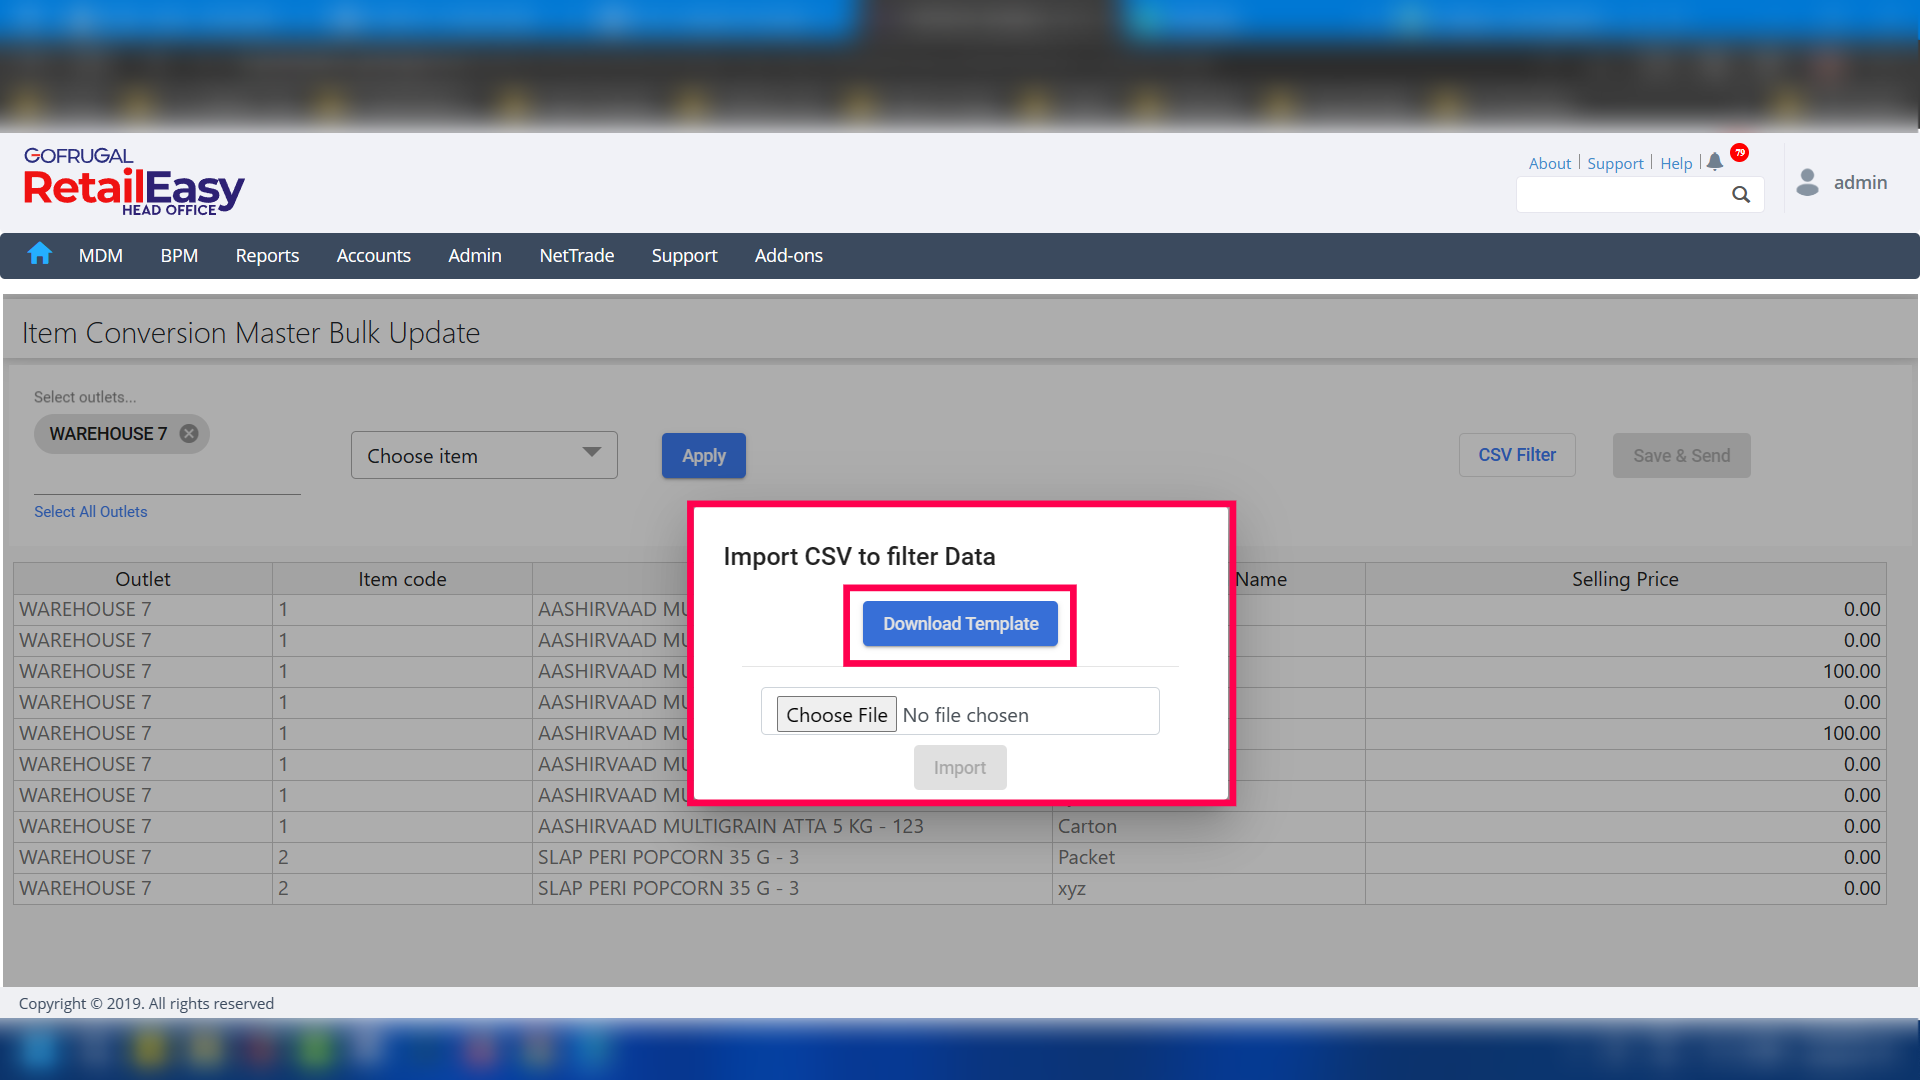Open the notifications bell icon
Screen dimensions: 1920x1080
(x=1715, y=162)
